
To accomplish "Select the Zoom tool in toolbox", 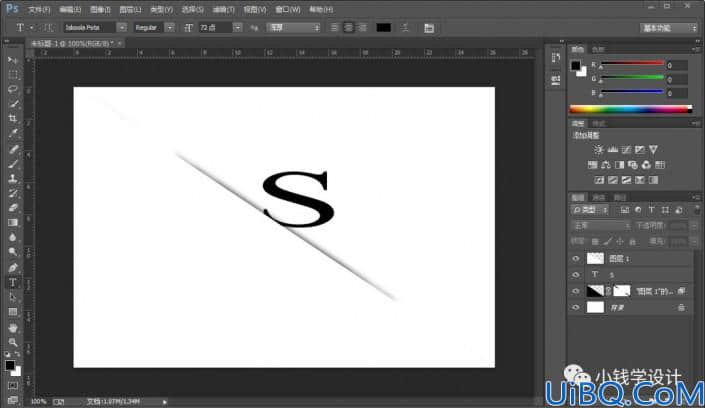I will [x=13, y=342].
